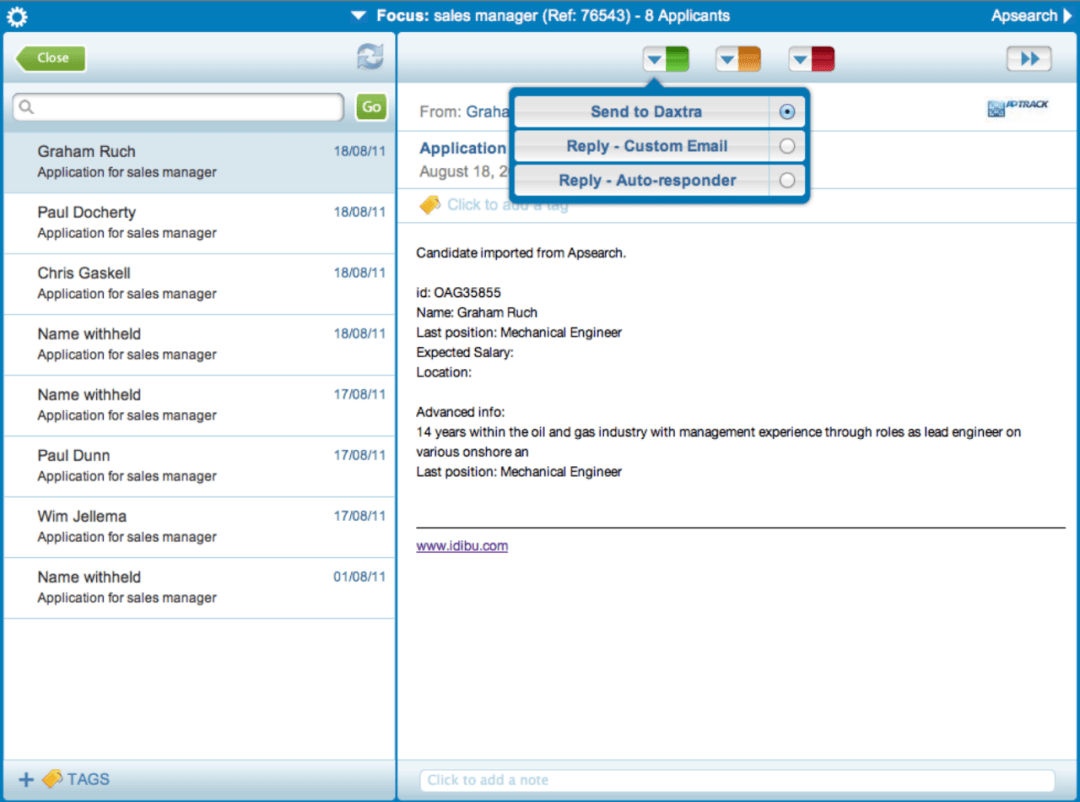The image size is (1080, 802).
Task: Click the TAGS label in footer
Action: [88, 779]
